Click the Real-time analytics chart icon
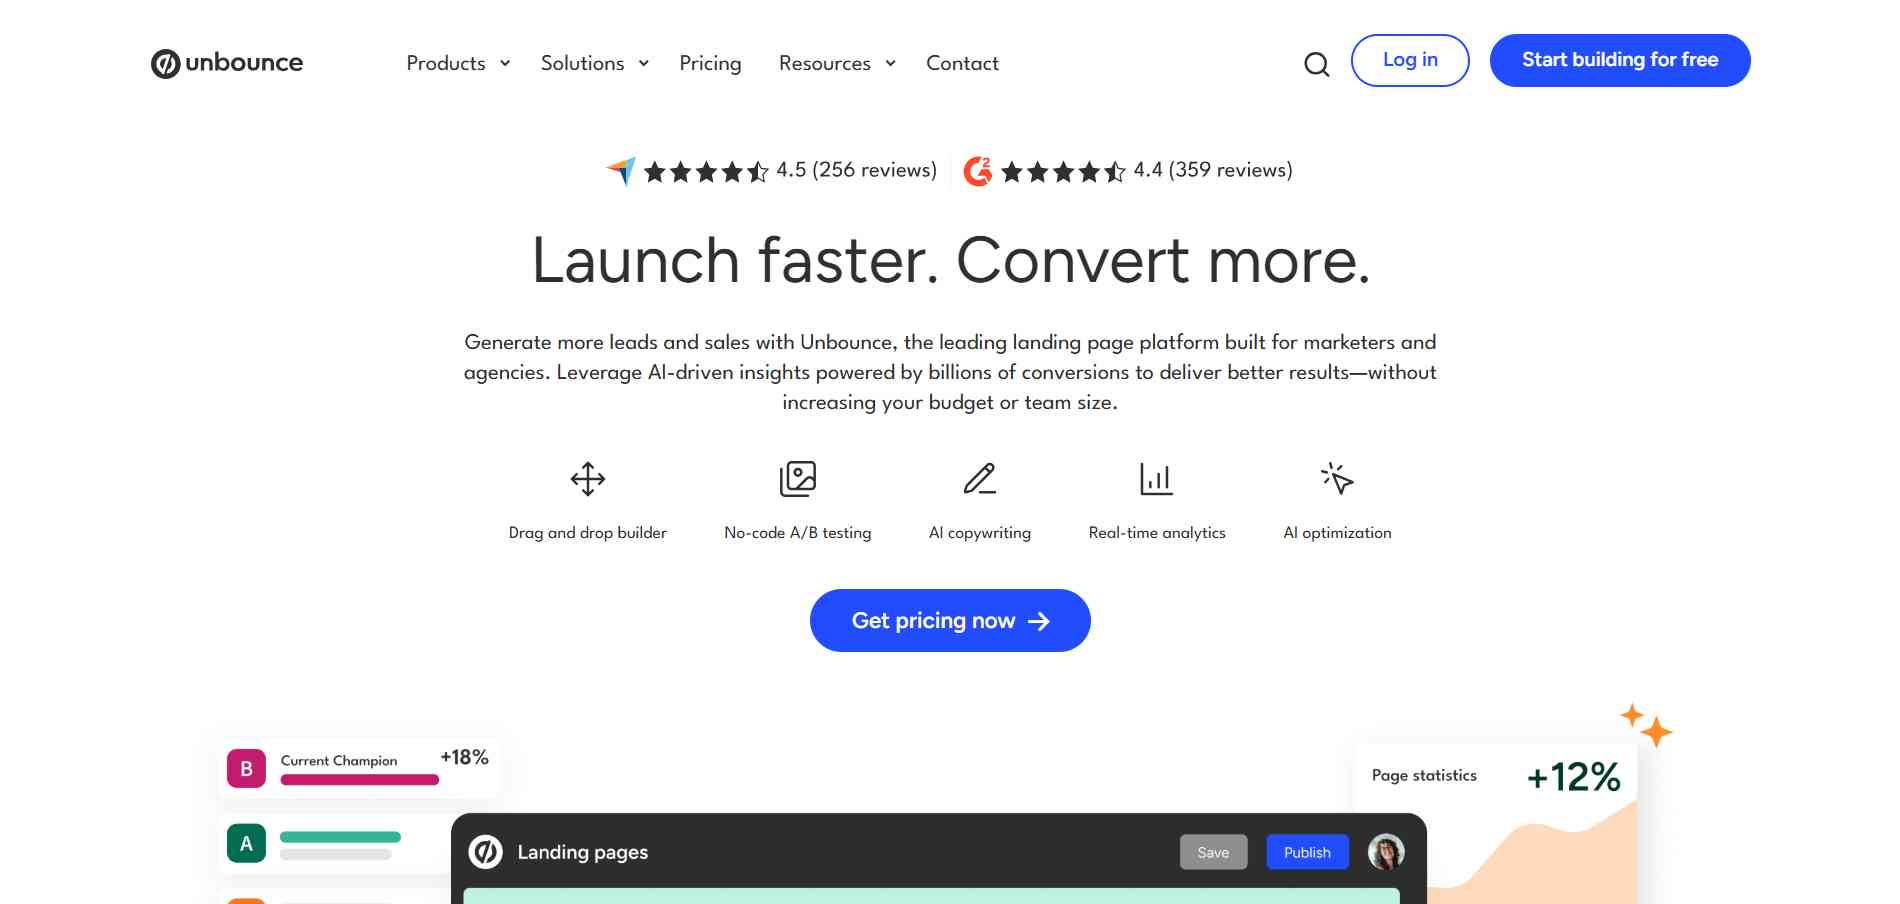The height and width of the screenshot is (904, 1900). click(1157, 478)
